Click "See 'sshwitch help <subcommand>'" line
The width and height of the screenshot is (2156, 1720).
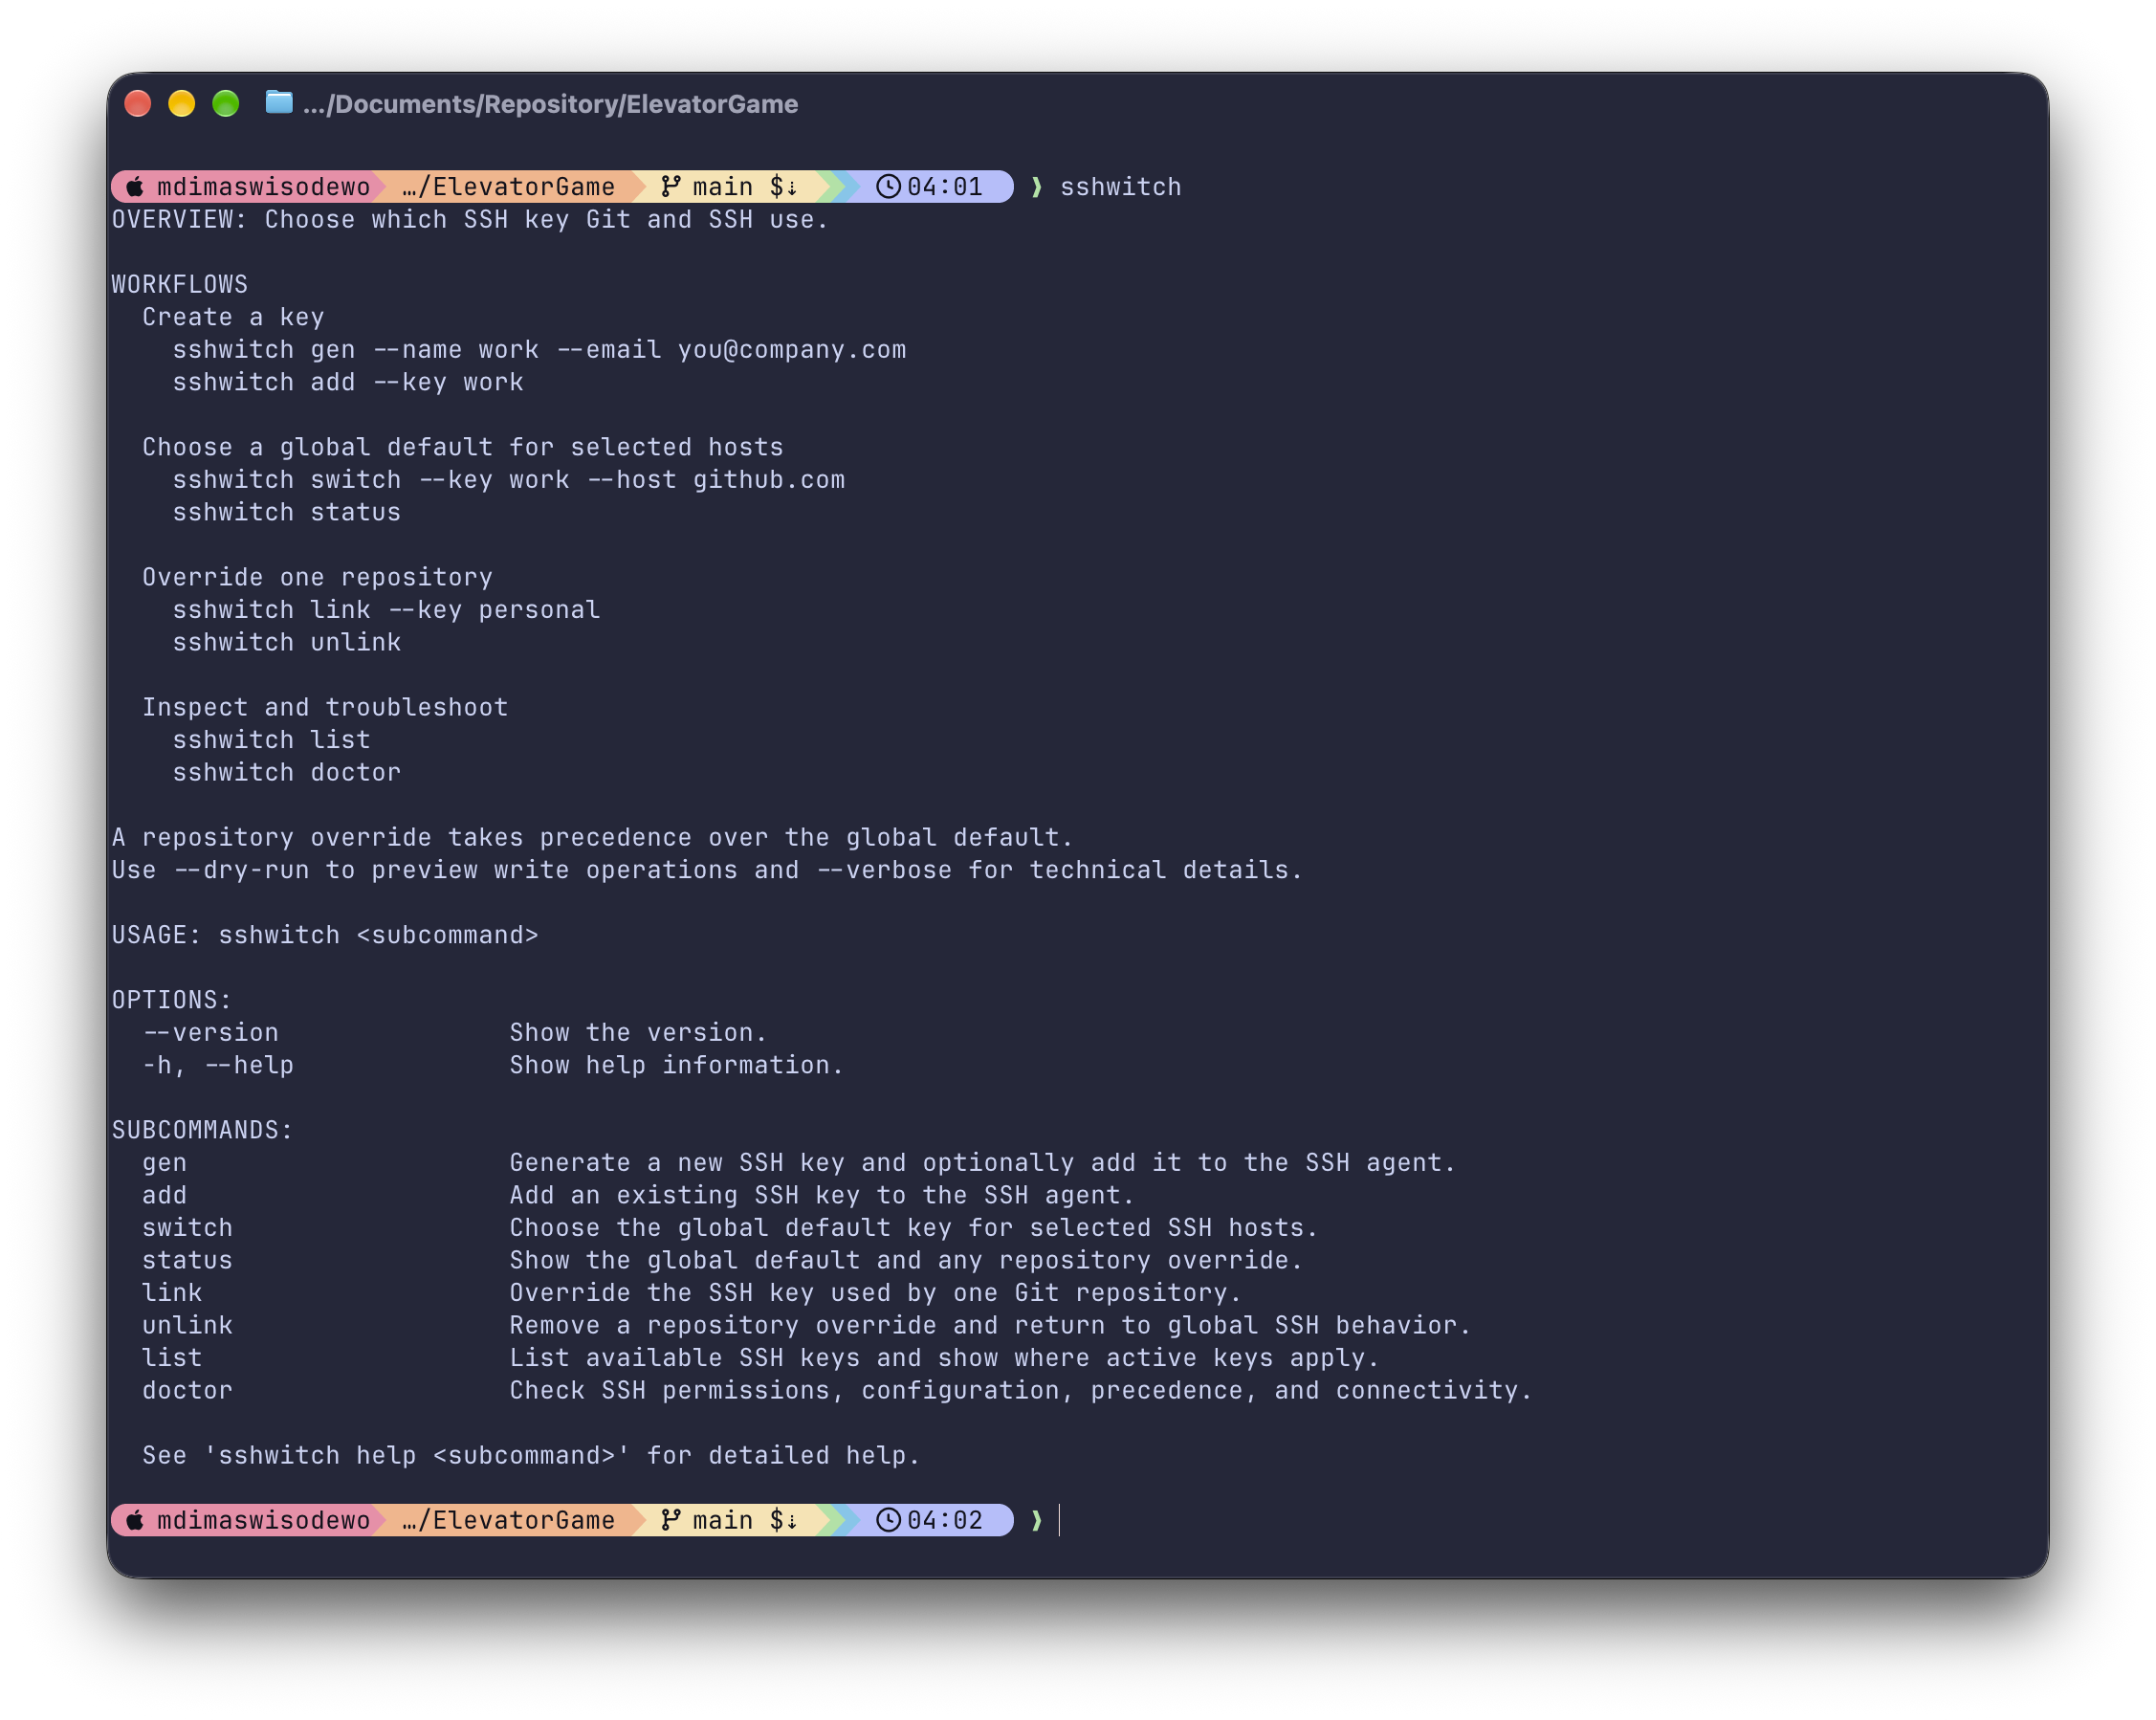coord(532,1455)
